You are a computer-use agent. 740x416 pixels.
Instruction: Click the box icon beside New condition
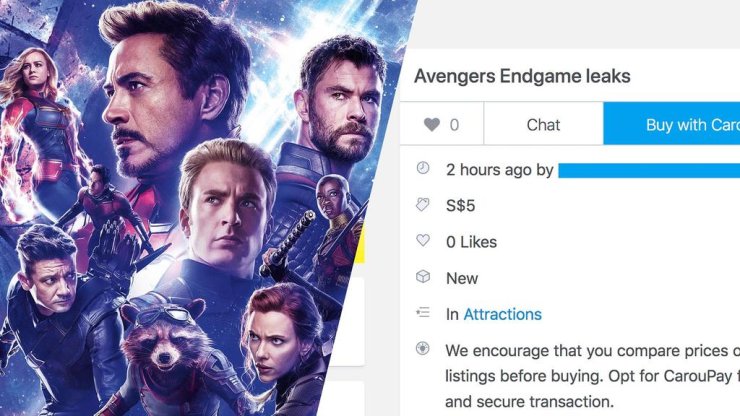423,277
